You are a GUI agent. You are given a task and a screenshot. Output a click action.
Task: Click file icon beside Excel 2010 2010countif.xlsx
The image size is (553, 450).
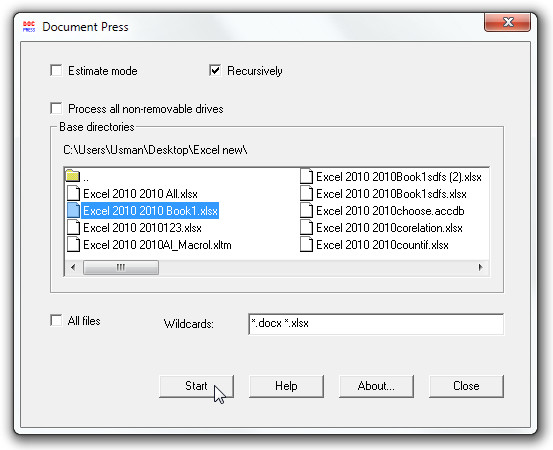[x=306, y=244]
